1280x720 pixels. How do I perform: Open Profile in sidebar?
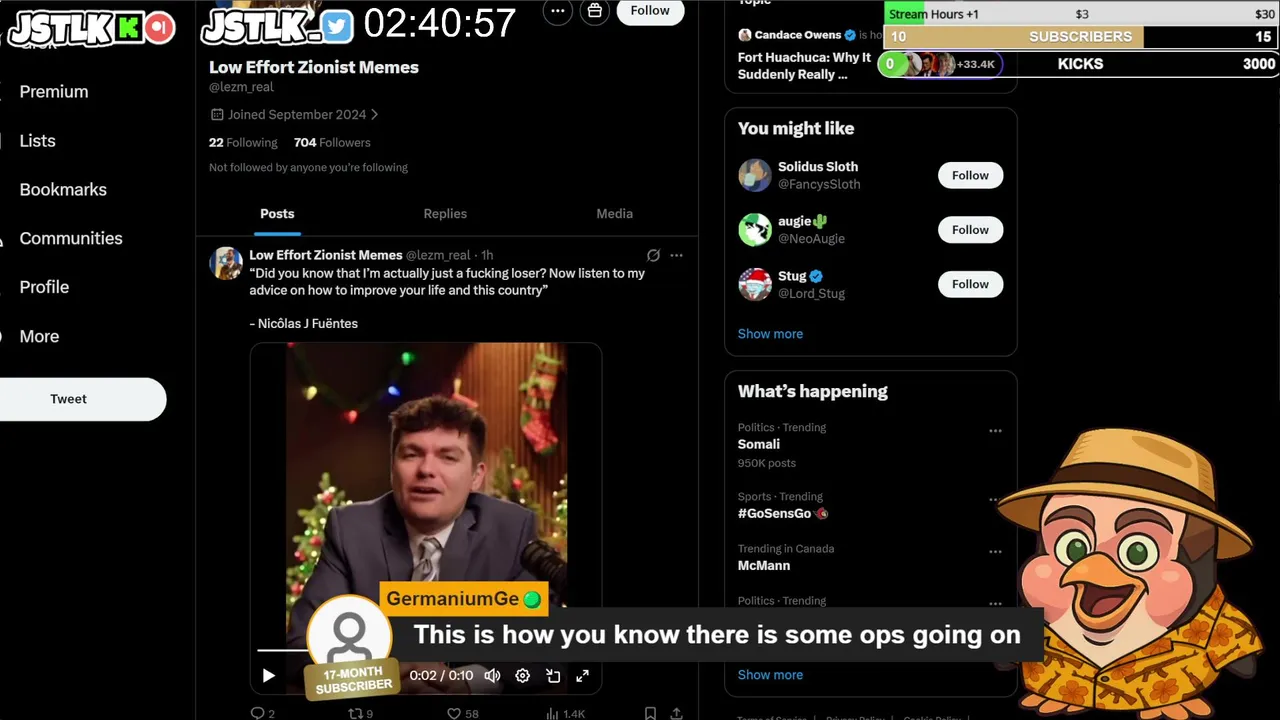pos(44,287)
